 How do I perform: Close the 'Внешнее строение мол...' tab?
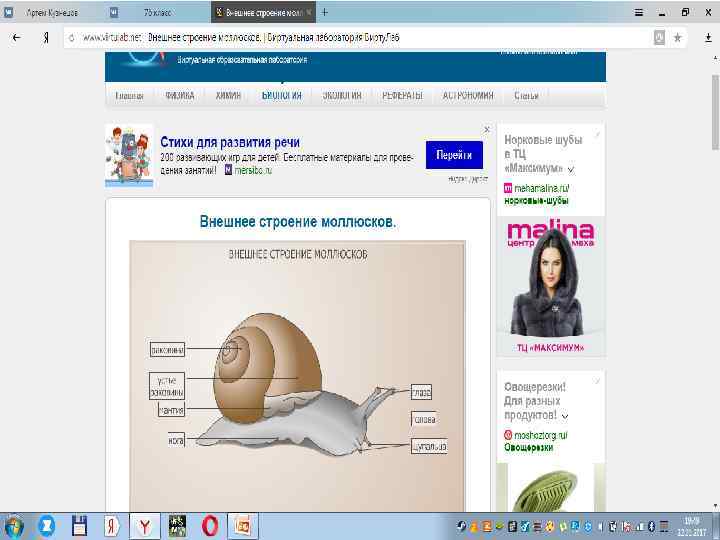[309, 12]
